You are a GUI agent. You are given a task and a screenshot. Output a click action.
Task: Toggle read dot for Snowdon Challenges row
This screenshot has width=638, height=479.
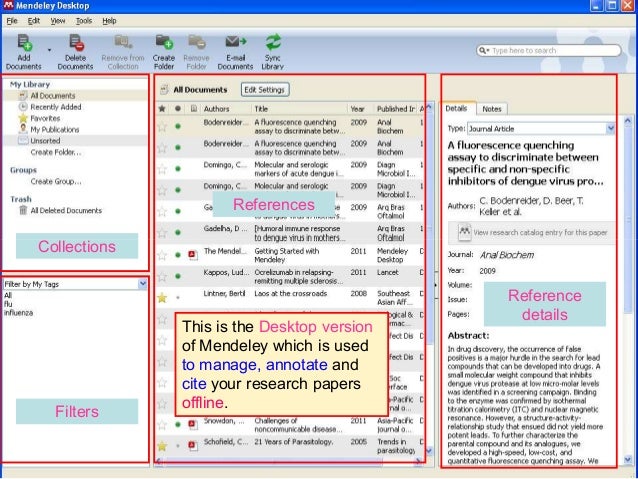(x=178, y=424)
